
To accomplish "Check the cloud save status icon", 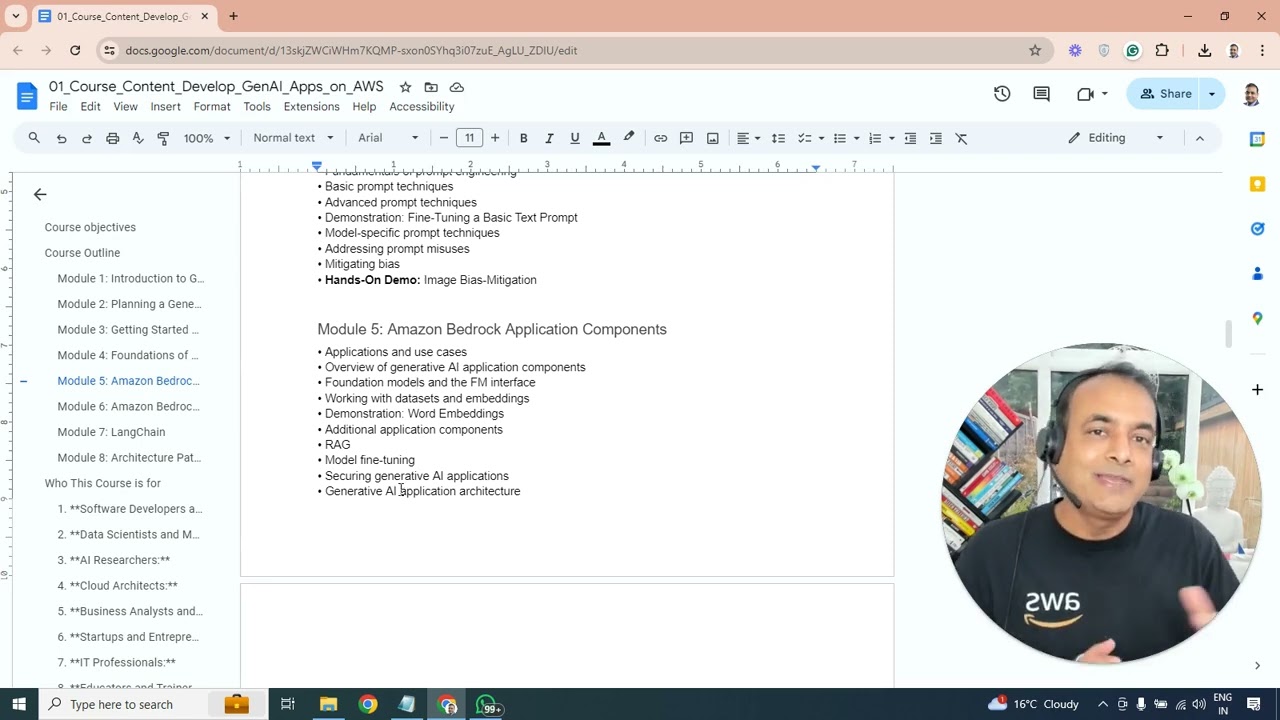I will 457,87.
